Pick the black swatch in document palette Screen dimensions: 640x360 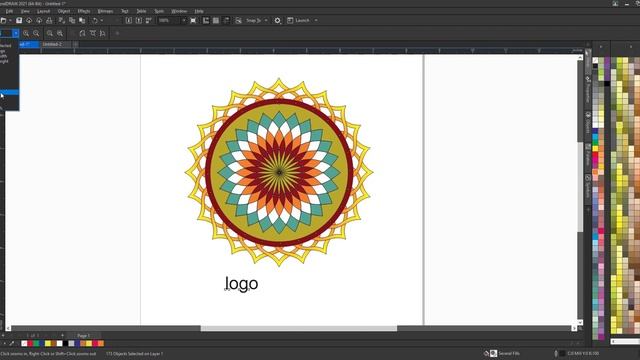point(65,343)
